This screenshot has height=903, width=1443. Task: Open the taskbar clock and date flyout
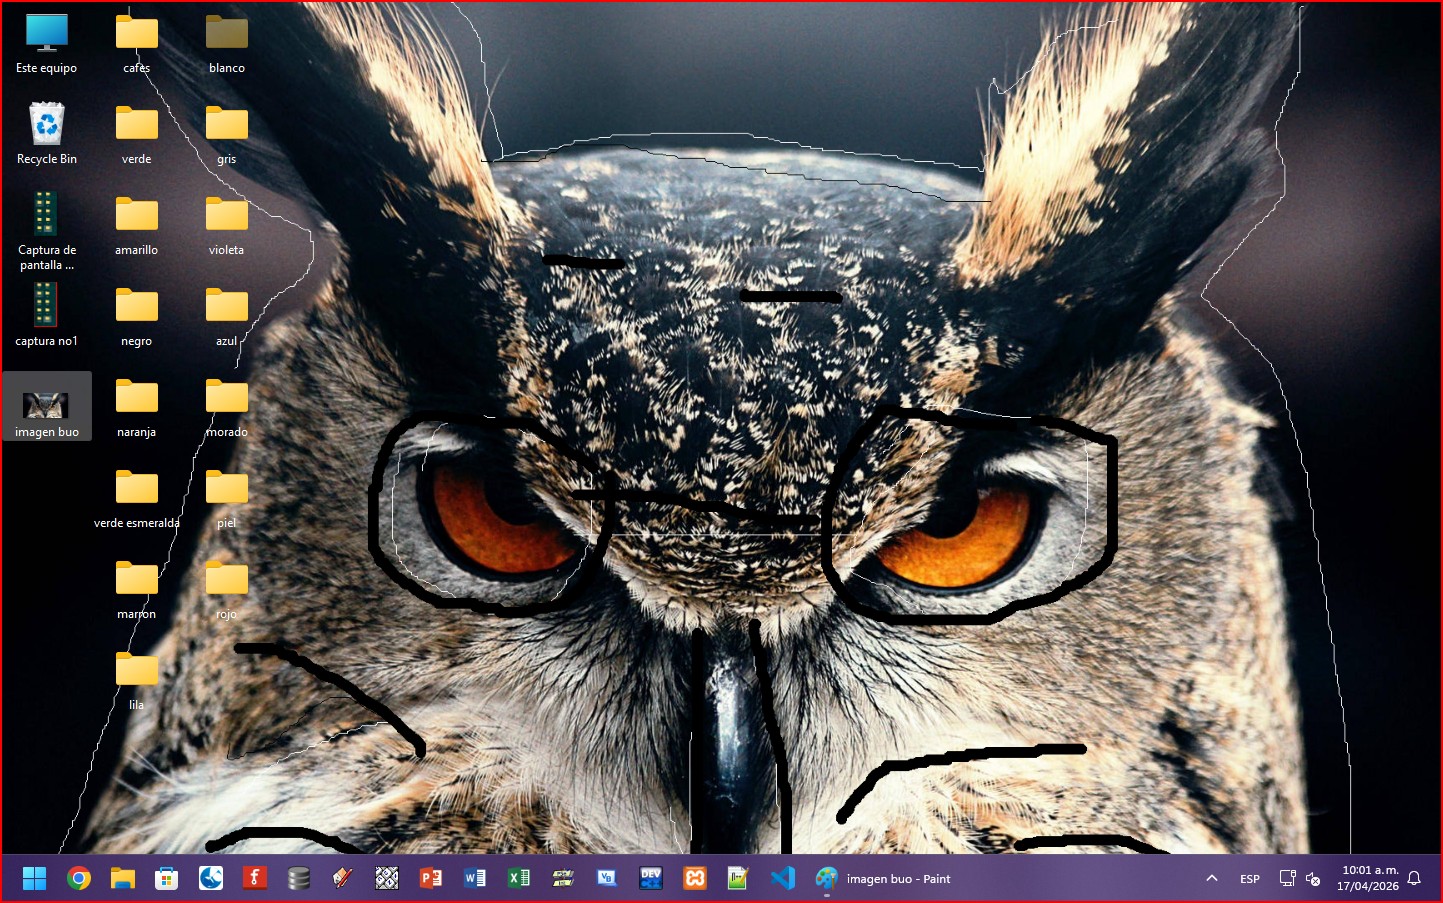click(x=1369, y=878)
